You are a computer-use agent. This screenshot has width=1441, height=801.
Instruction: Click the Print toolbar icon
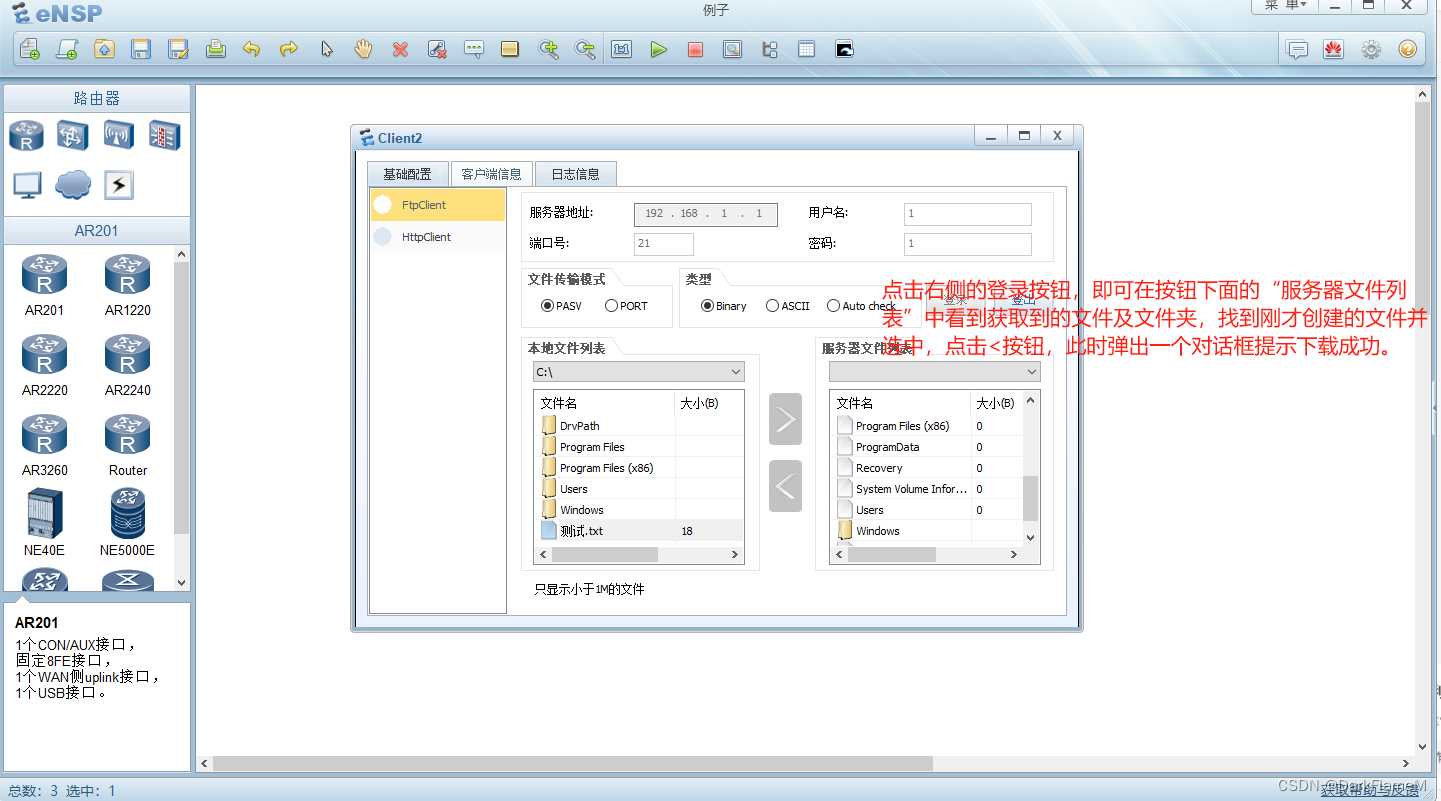coord(215,49)
